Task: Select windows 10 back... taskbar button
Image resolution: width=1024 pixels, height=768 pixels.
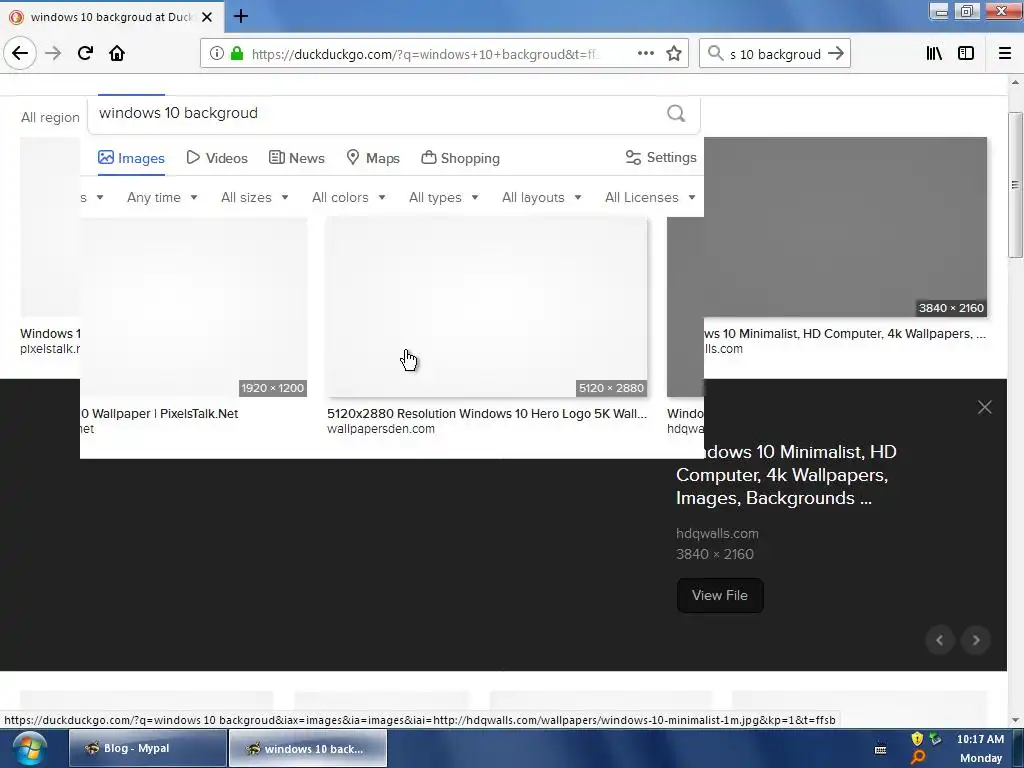Action: point(308,748)
